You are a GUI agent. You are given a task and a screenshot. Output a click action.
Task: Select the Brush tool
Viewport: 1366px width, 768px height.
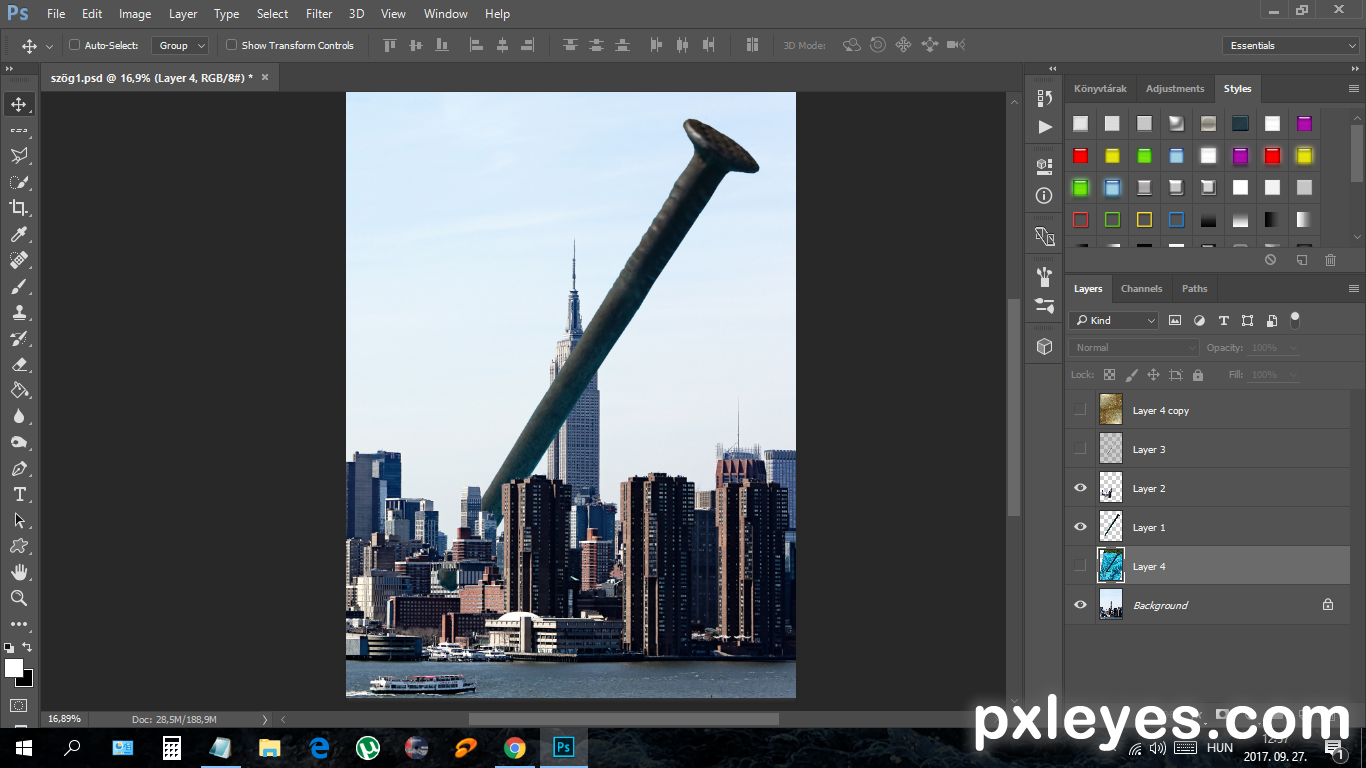point(18,286)
